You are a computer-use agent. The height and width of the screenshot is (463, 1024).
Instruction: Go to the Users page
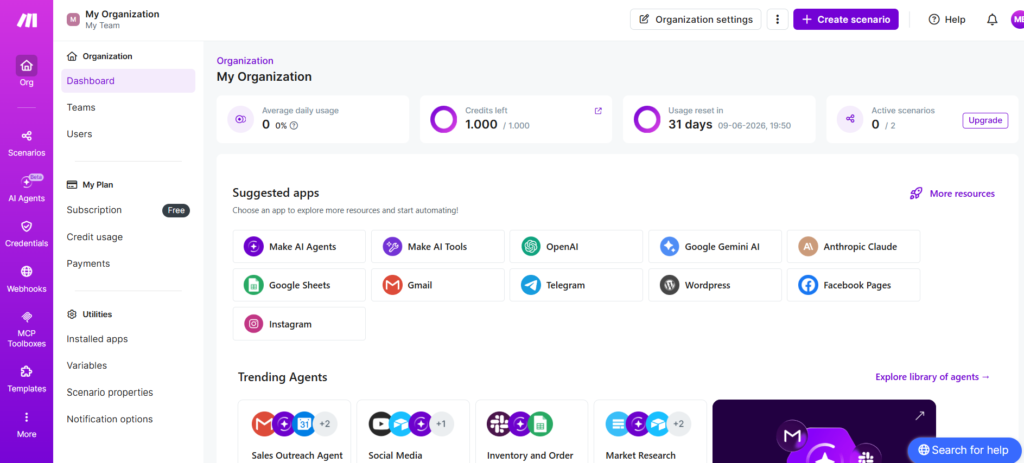pos(79,134)
